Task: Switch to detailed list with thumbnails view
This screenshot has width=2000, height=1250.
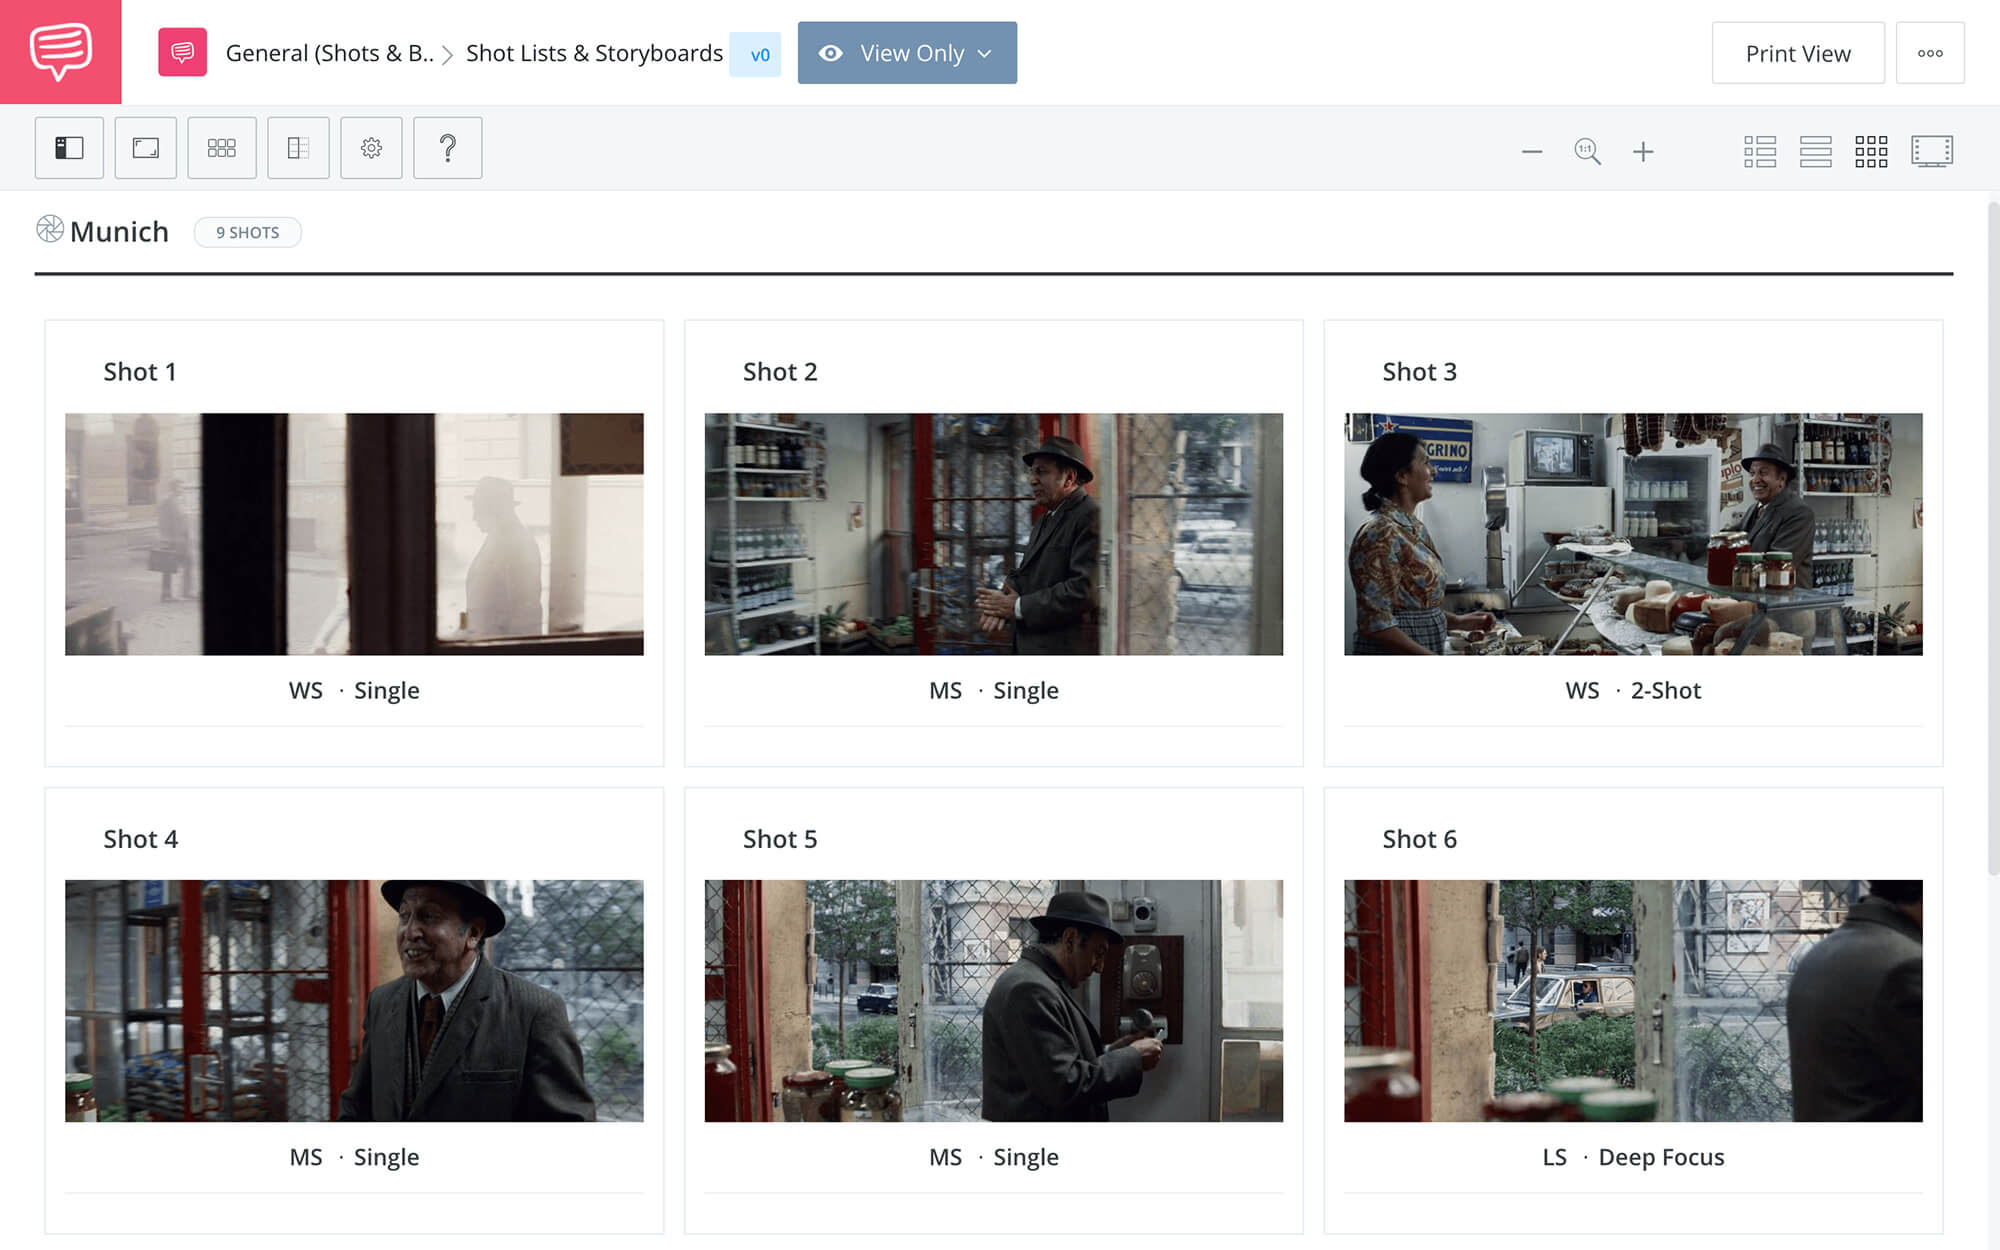Action: 1760,151
